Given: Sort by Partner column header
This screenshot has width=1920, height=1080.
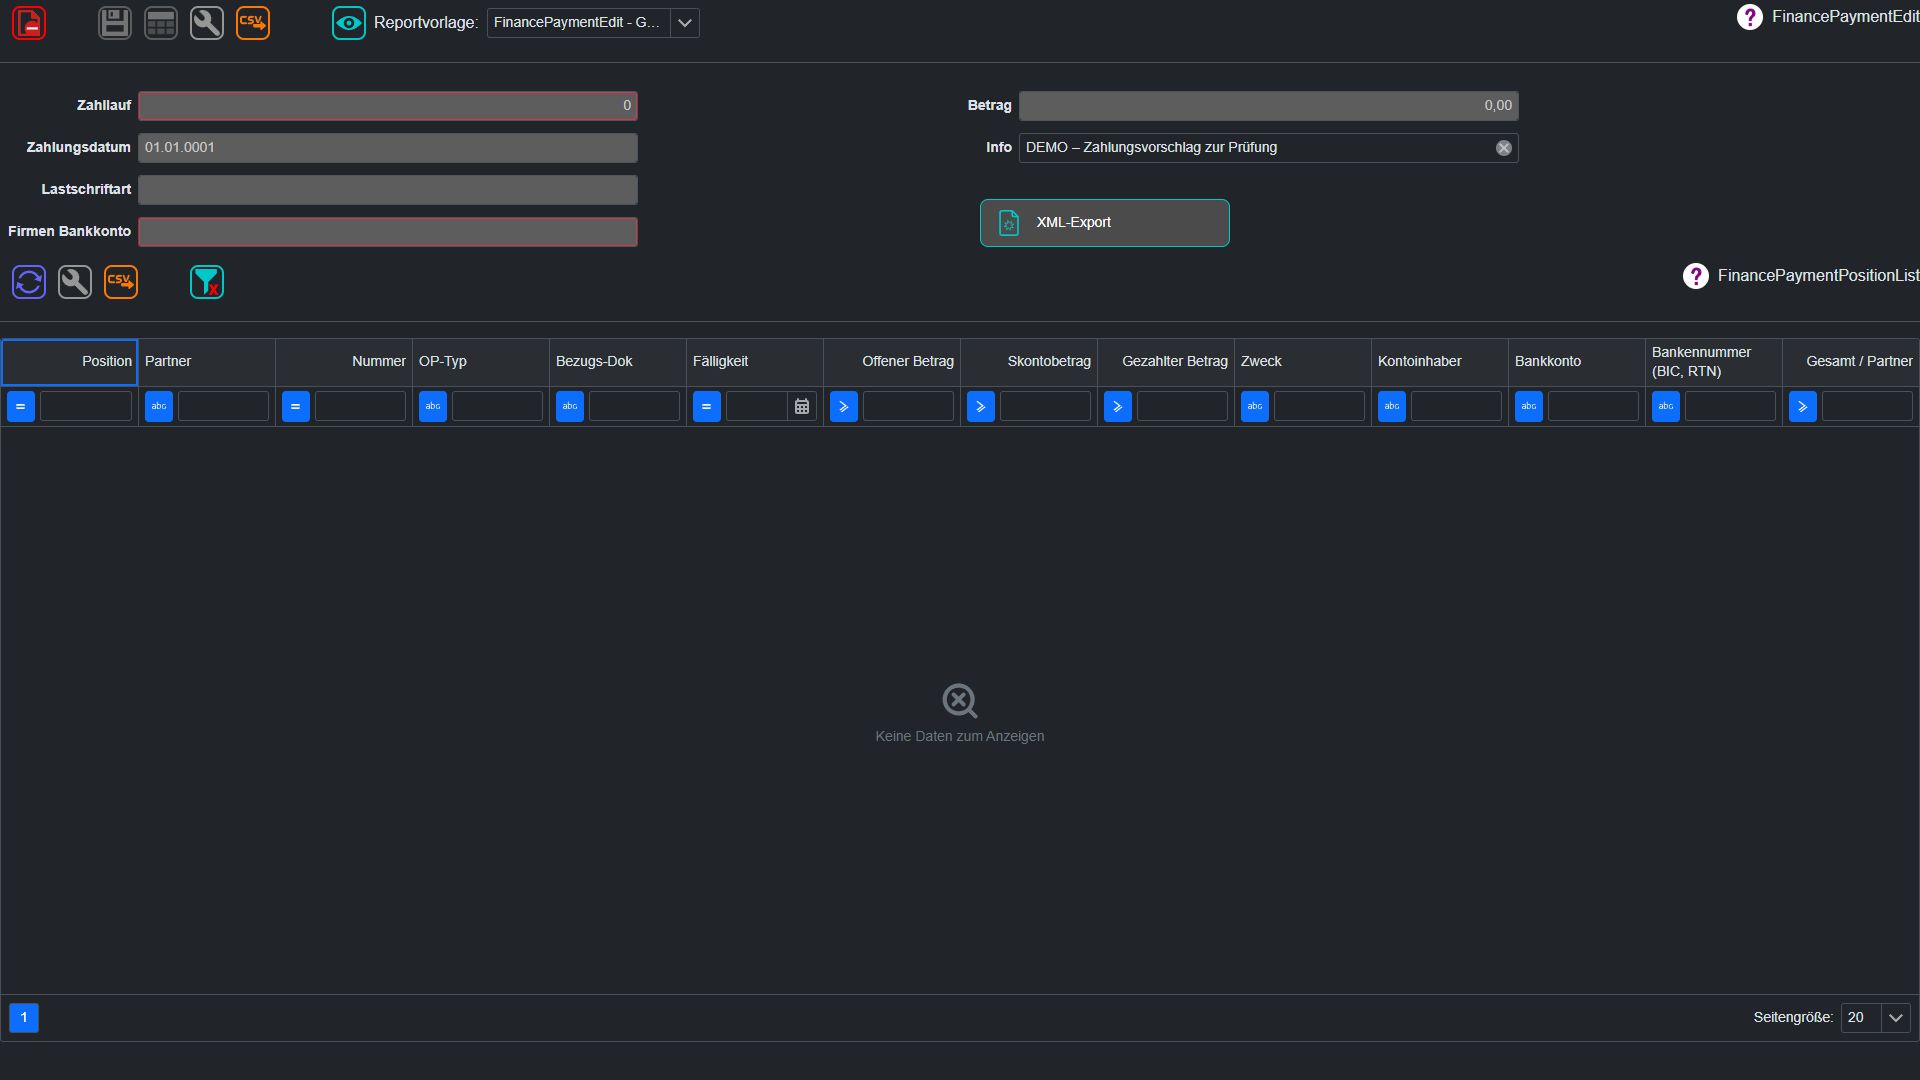Looking at the screenshot, I should [x=207, y=362].
